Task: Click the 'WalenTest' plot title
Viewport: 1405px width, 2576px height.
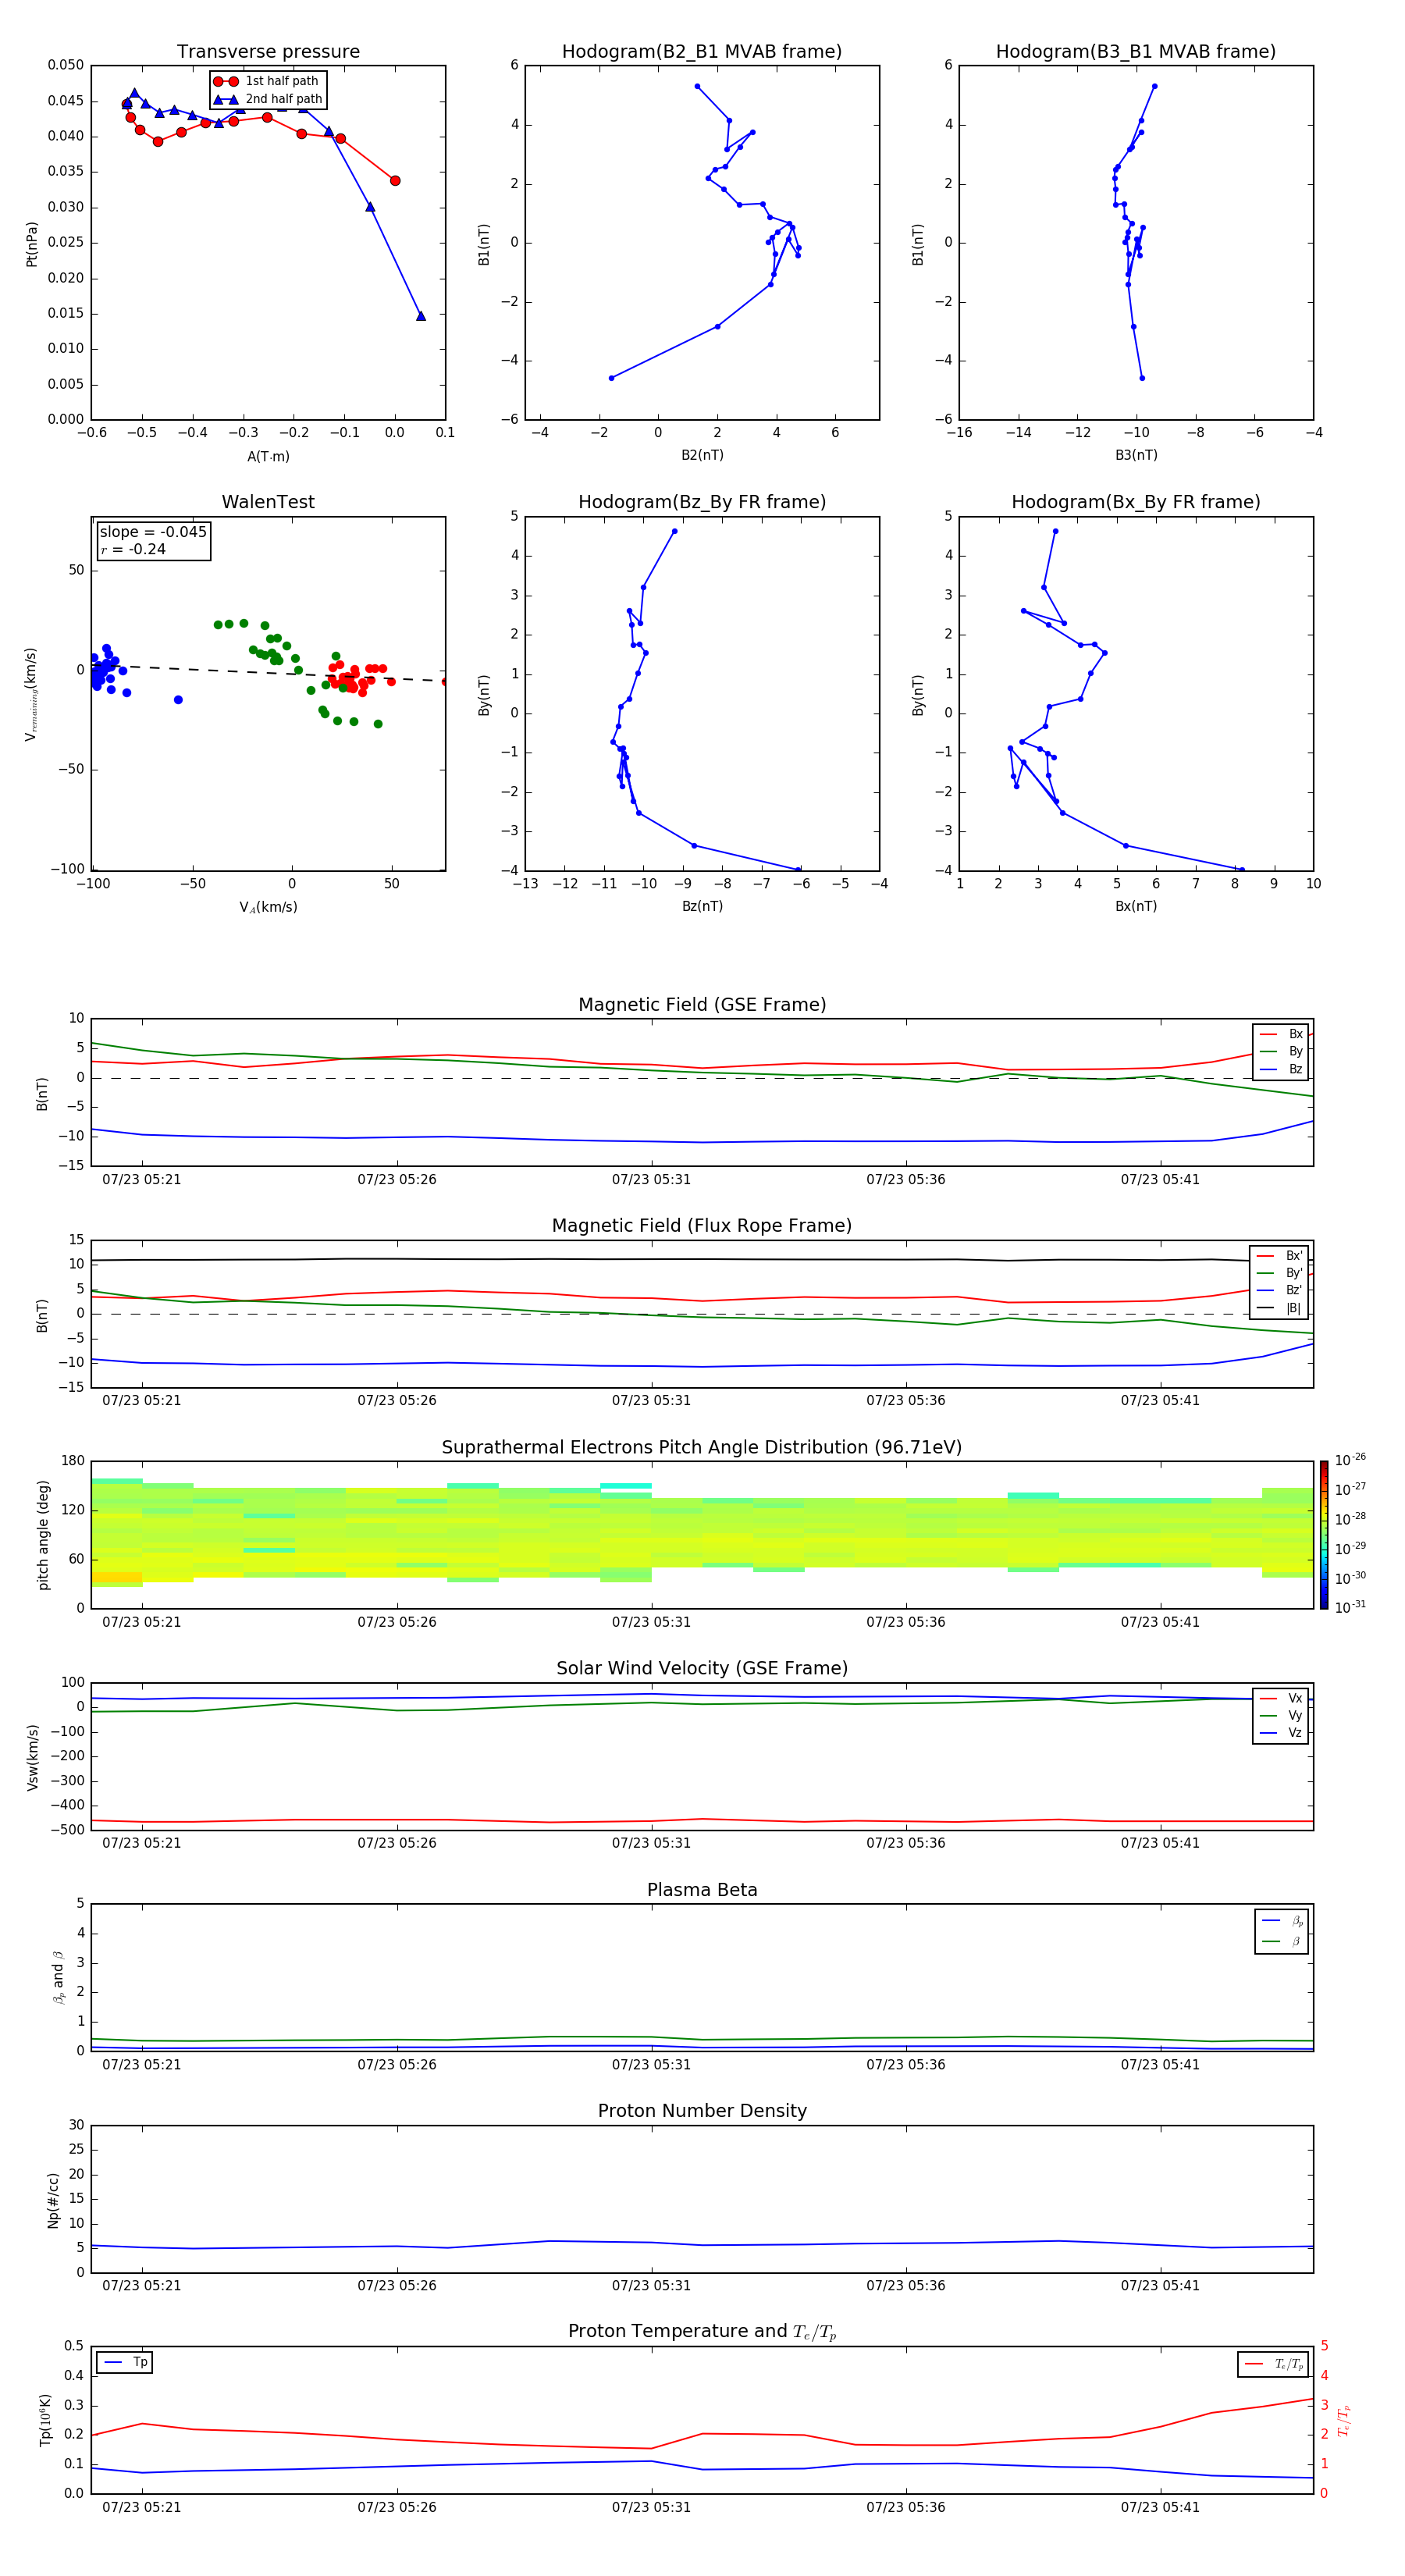Action: [268, 502]
